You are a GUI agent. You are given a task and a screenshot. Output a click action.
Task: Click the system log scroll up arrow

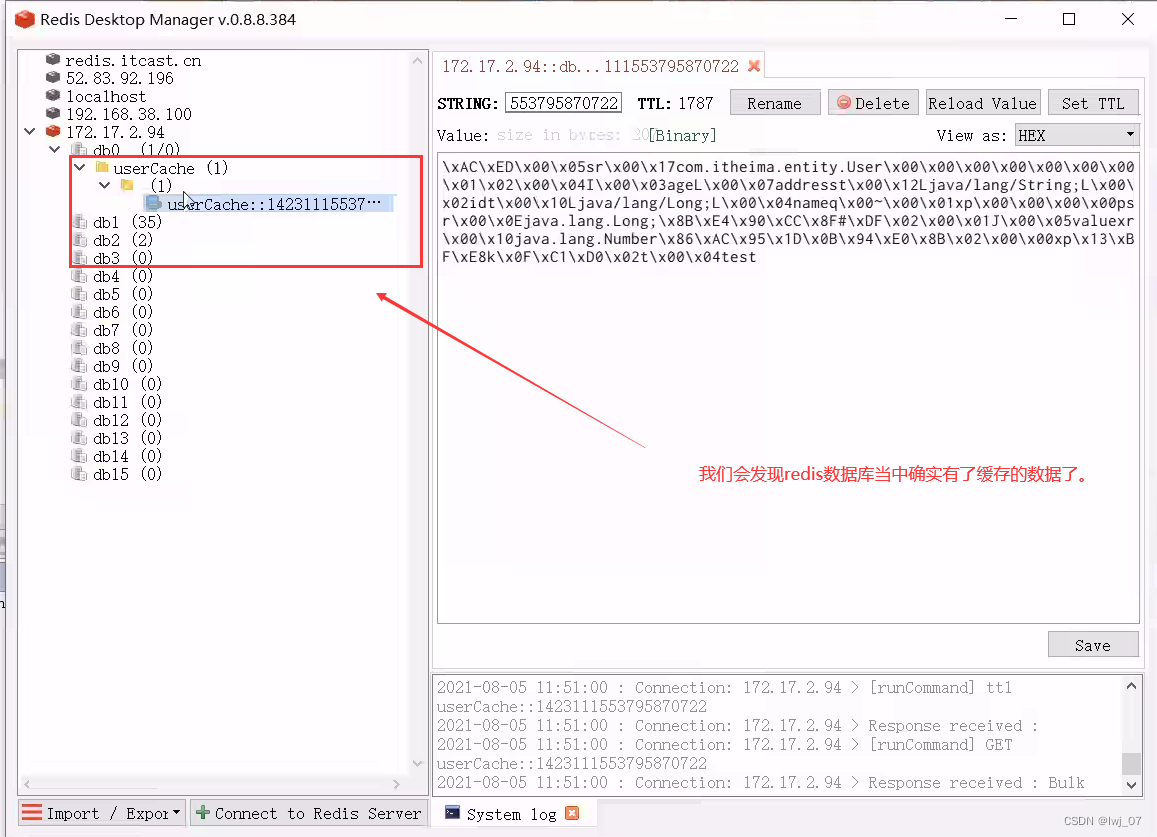pyautogui.click(x=1130, y=686)
